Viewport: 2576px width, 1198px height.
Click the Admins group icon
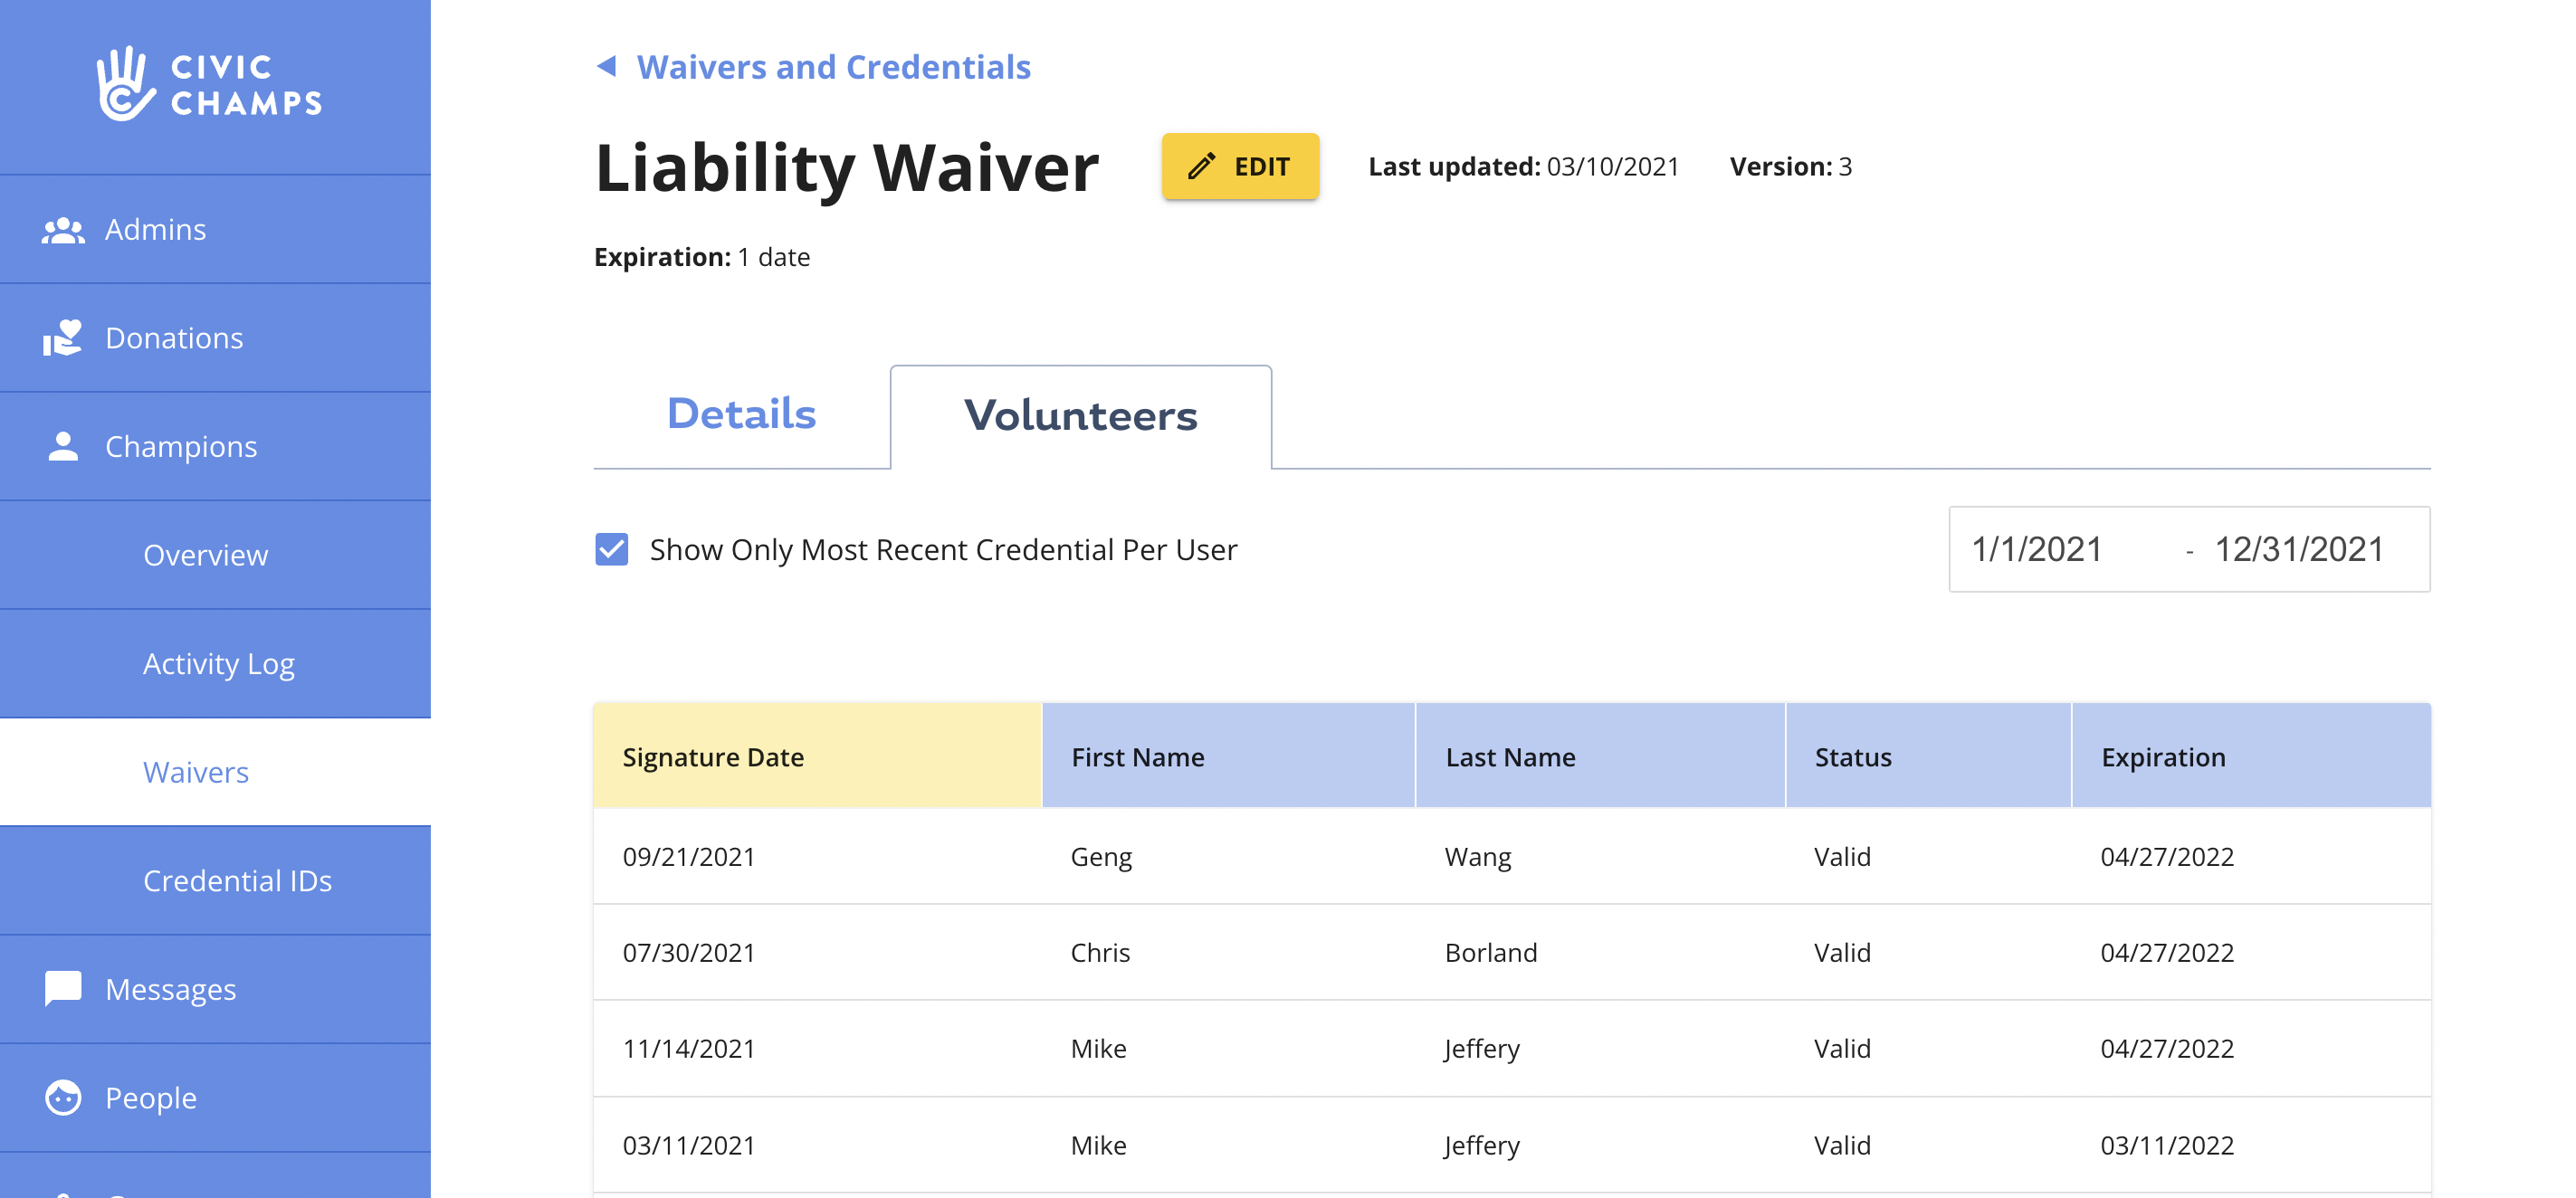click(x=63, y=230)
